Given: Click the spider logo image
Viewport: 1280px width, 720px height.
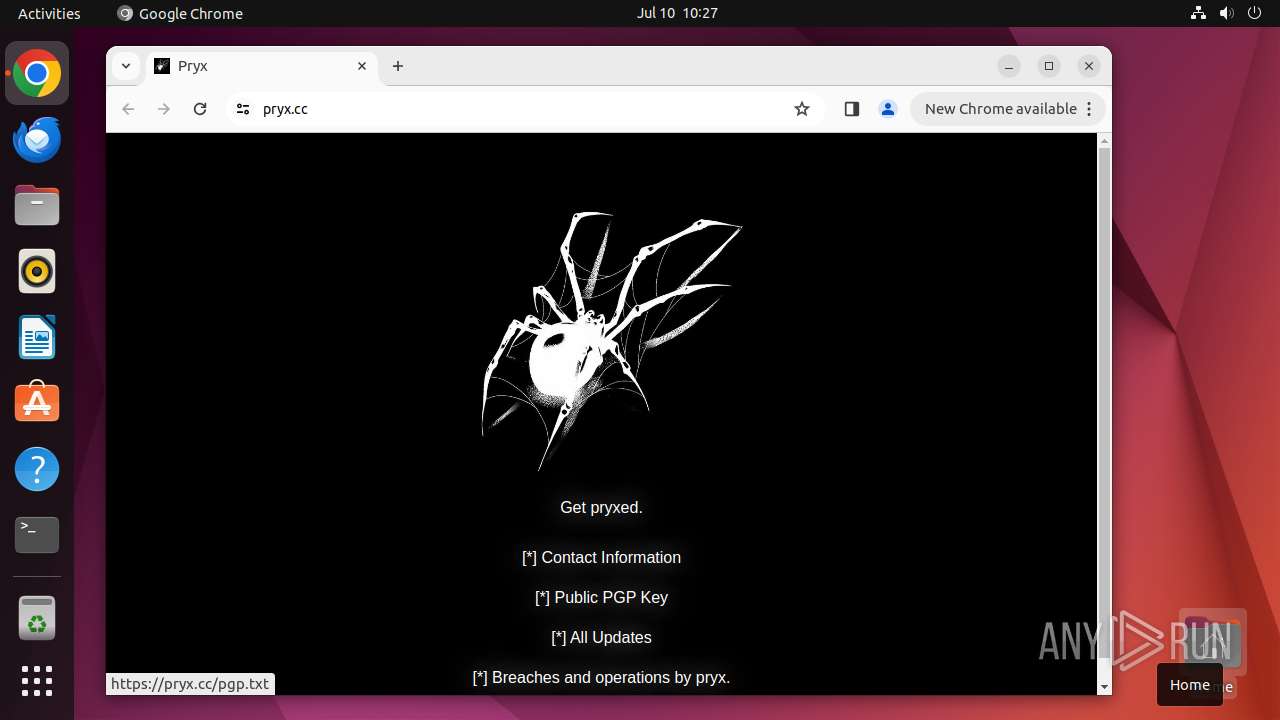Looking at the screenshot, I should click(x=610, y=340).
